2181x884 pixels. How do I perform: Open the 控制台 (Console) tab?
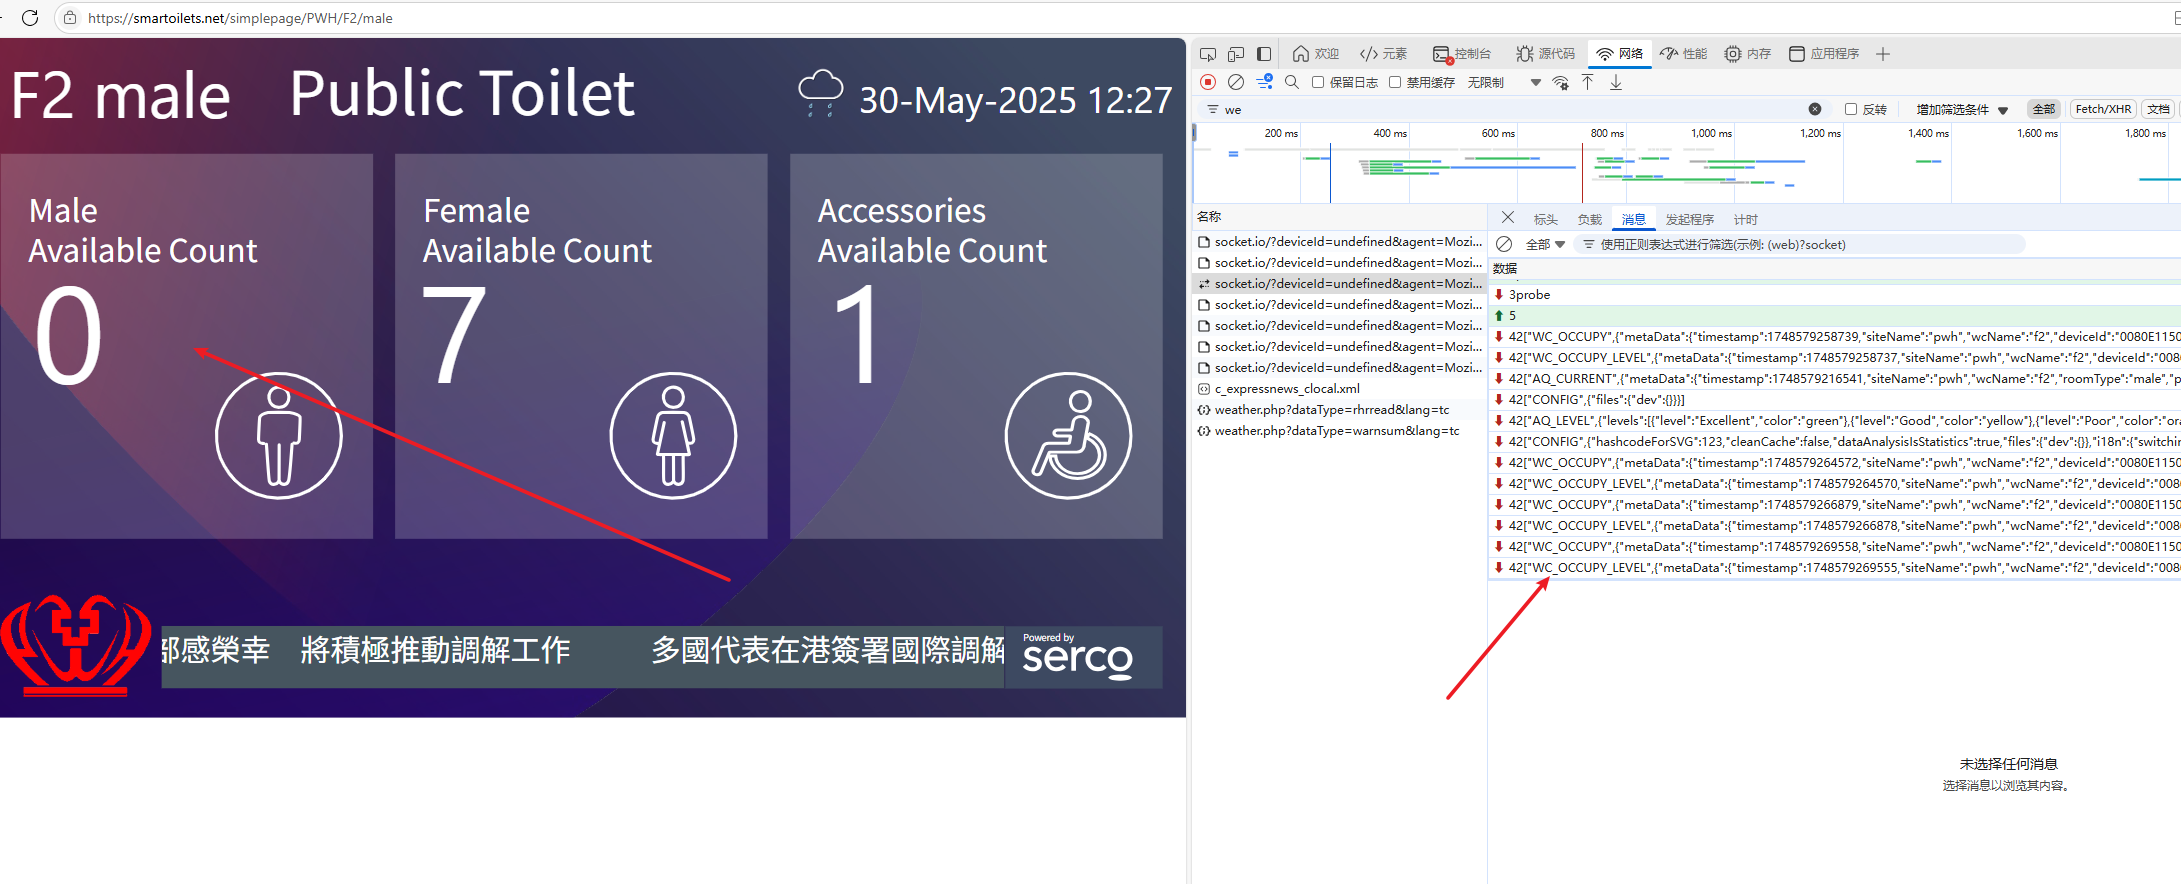(x=1462, y=54)
